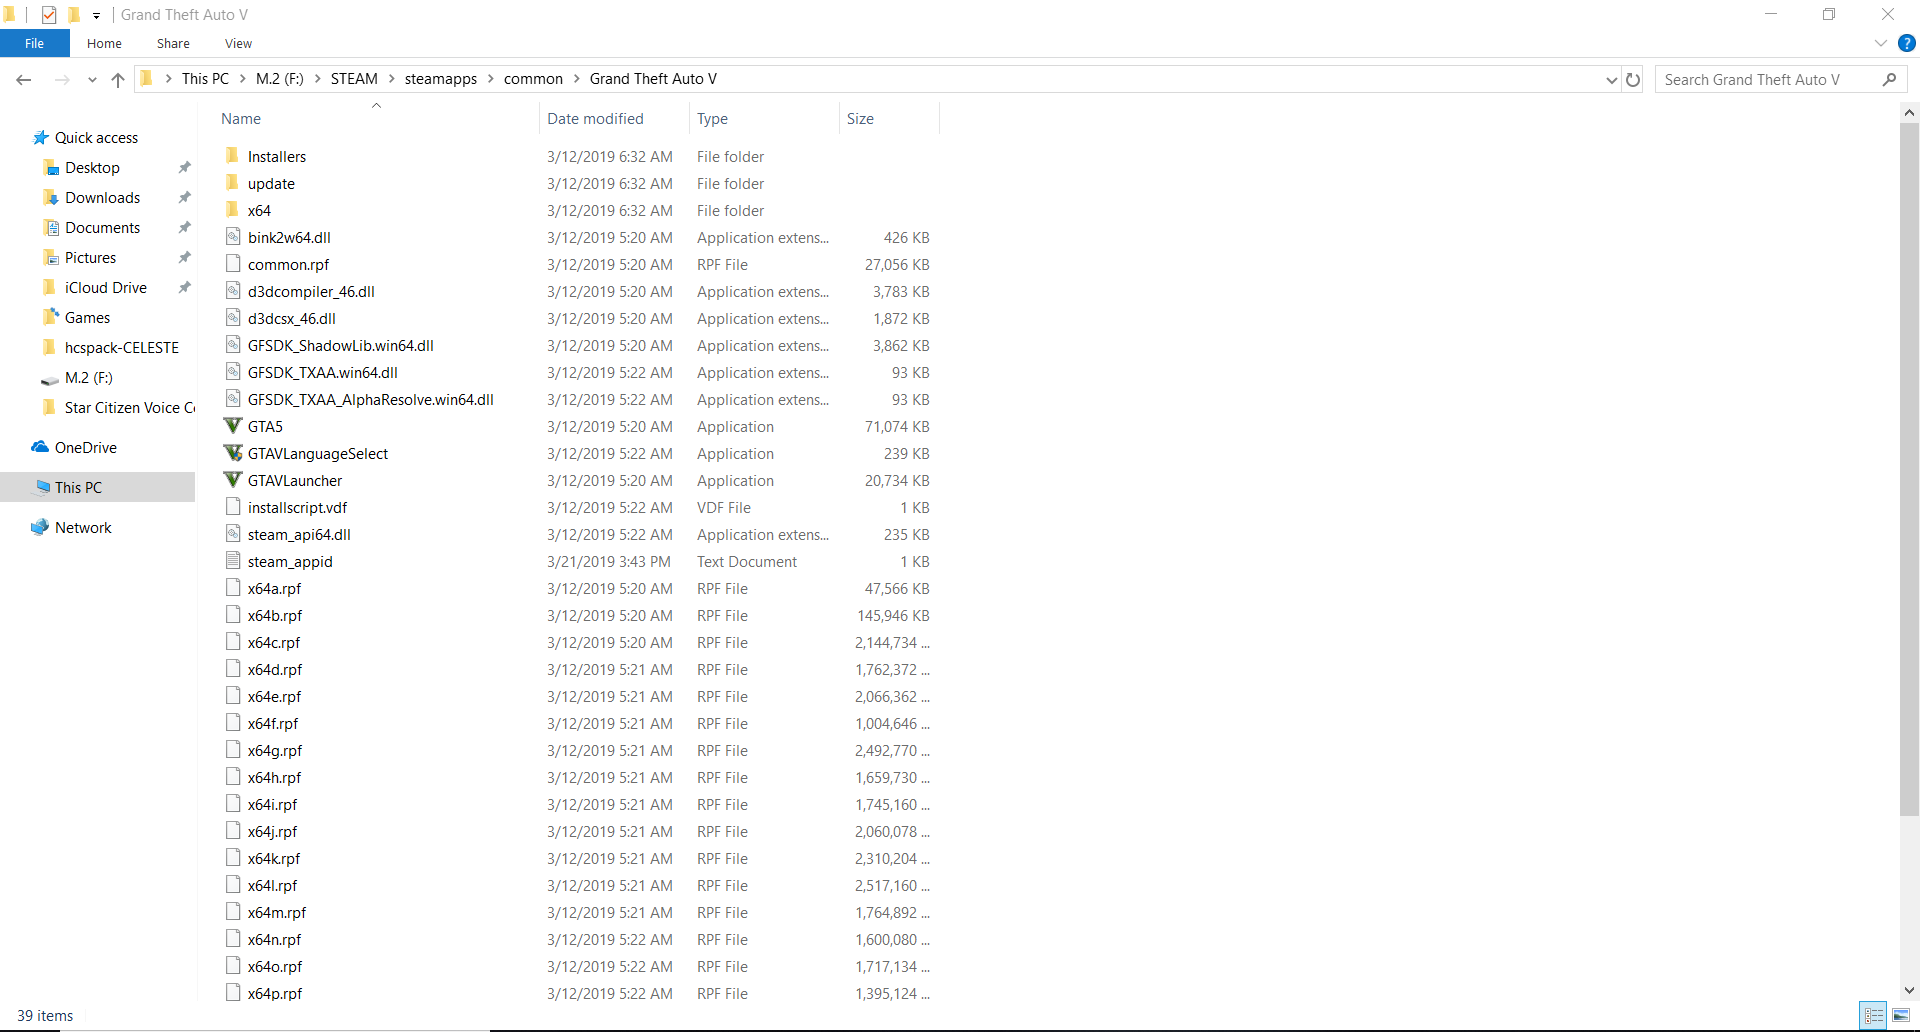The width and height of the screenshot is (1920, 1032).
Task: Click the Properties quick access toolbar icon
Action: [x=49, y=15]
